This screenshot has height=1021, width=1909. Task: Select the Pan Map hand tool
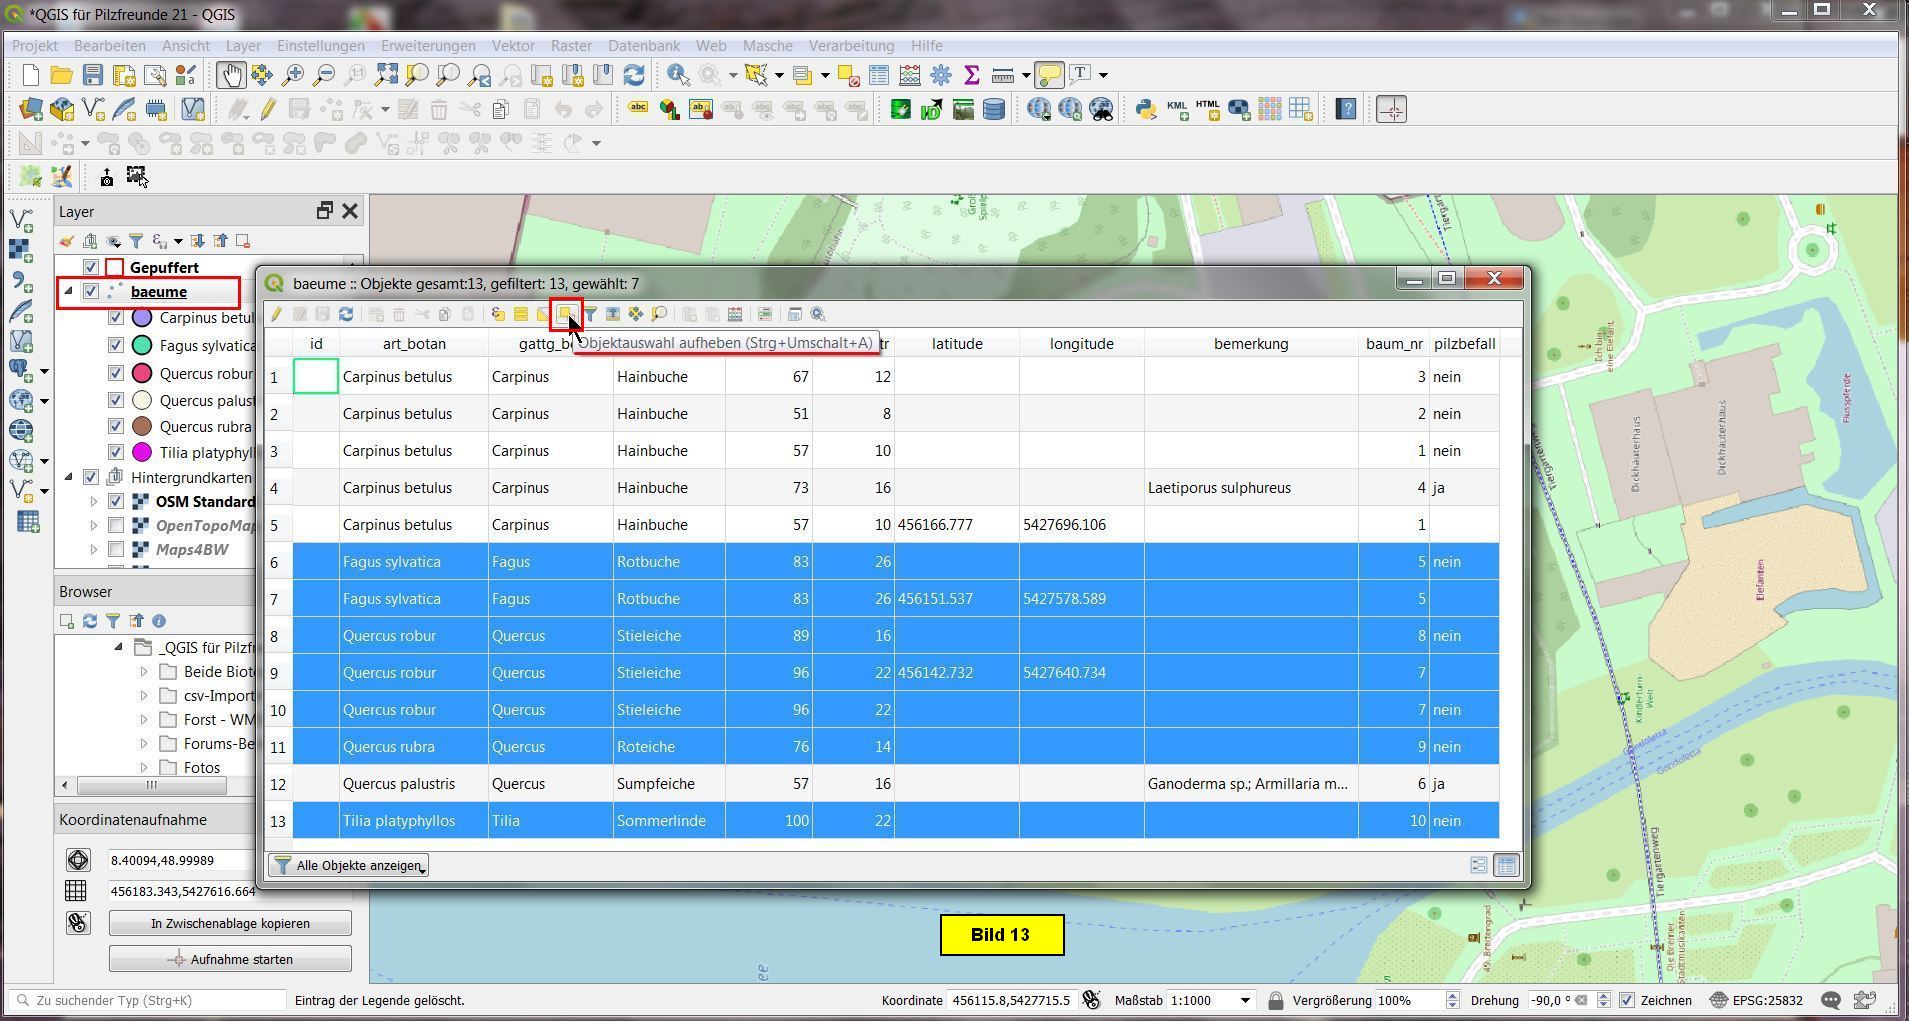[231, 75]
